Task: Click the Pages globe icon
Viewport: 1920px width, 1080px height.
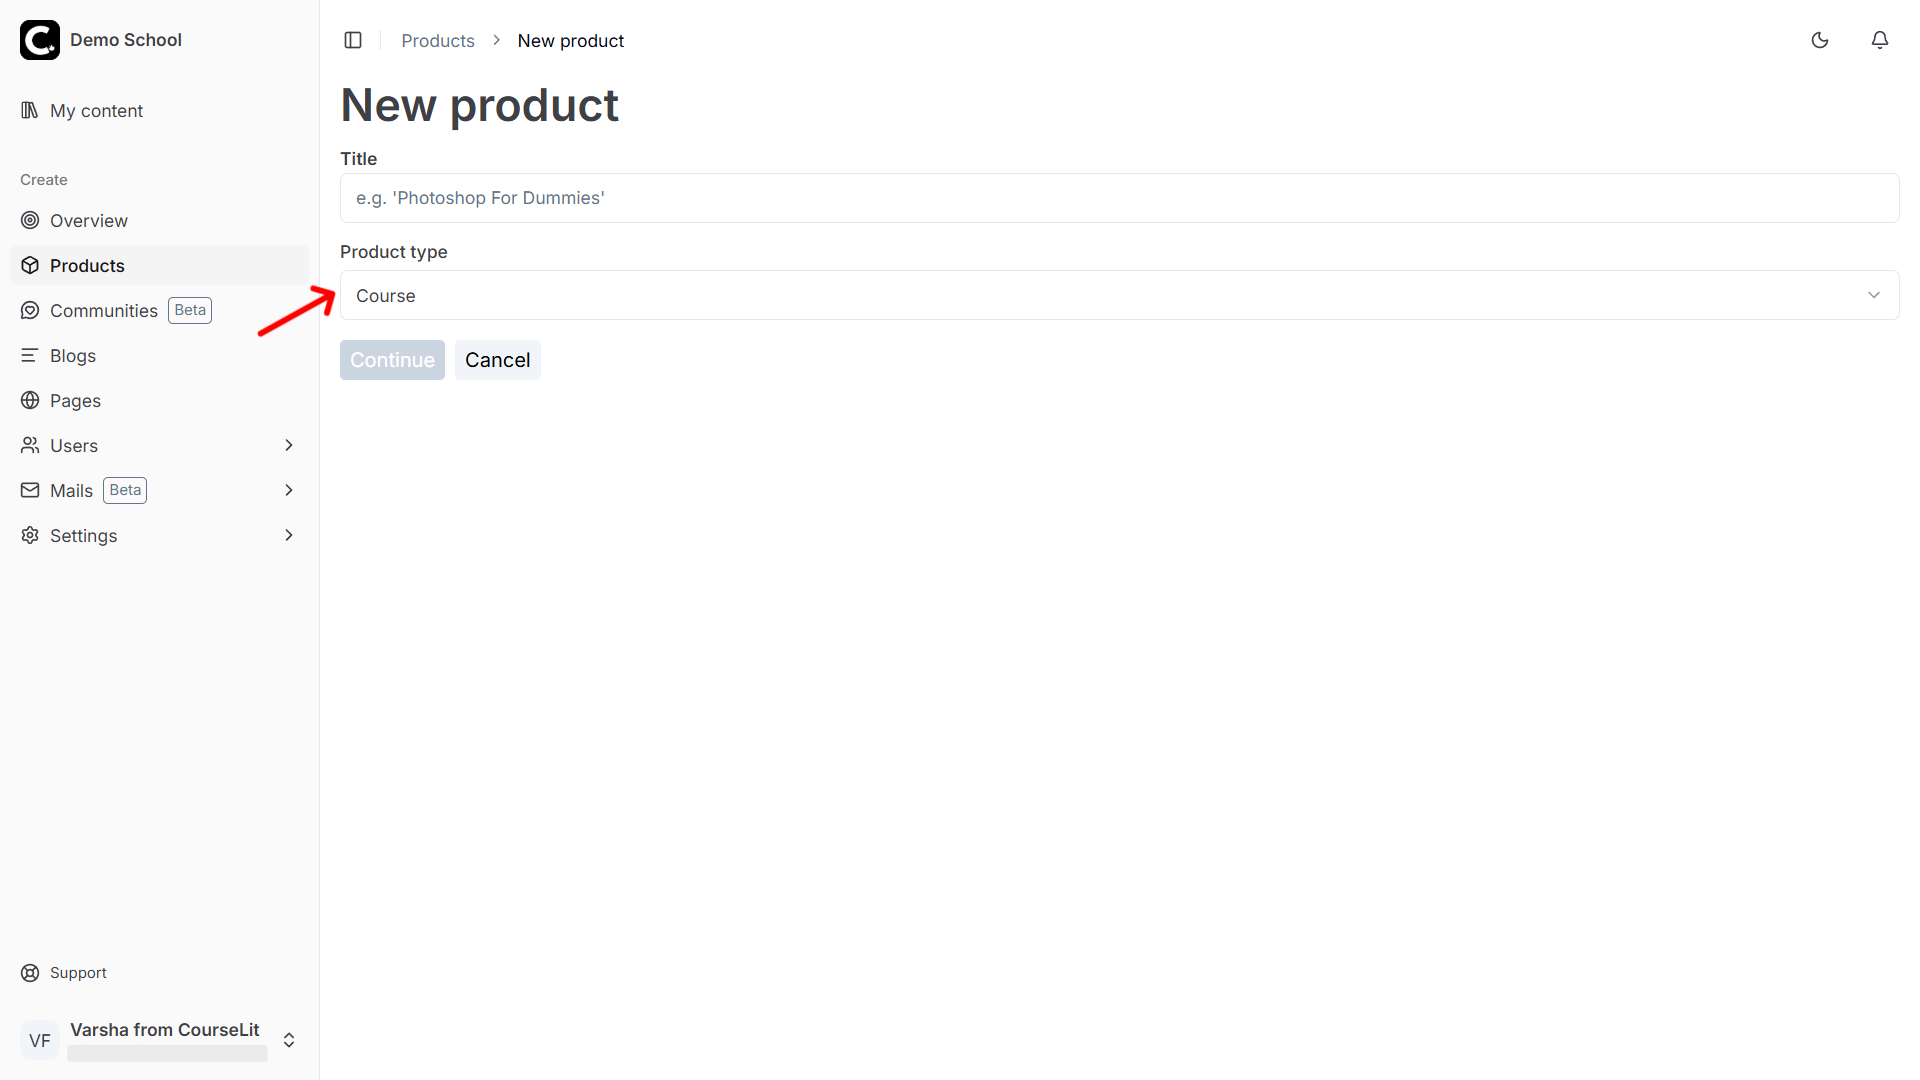Action: coord(30,401)
